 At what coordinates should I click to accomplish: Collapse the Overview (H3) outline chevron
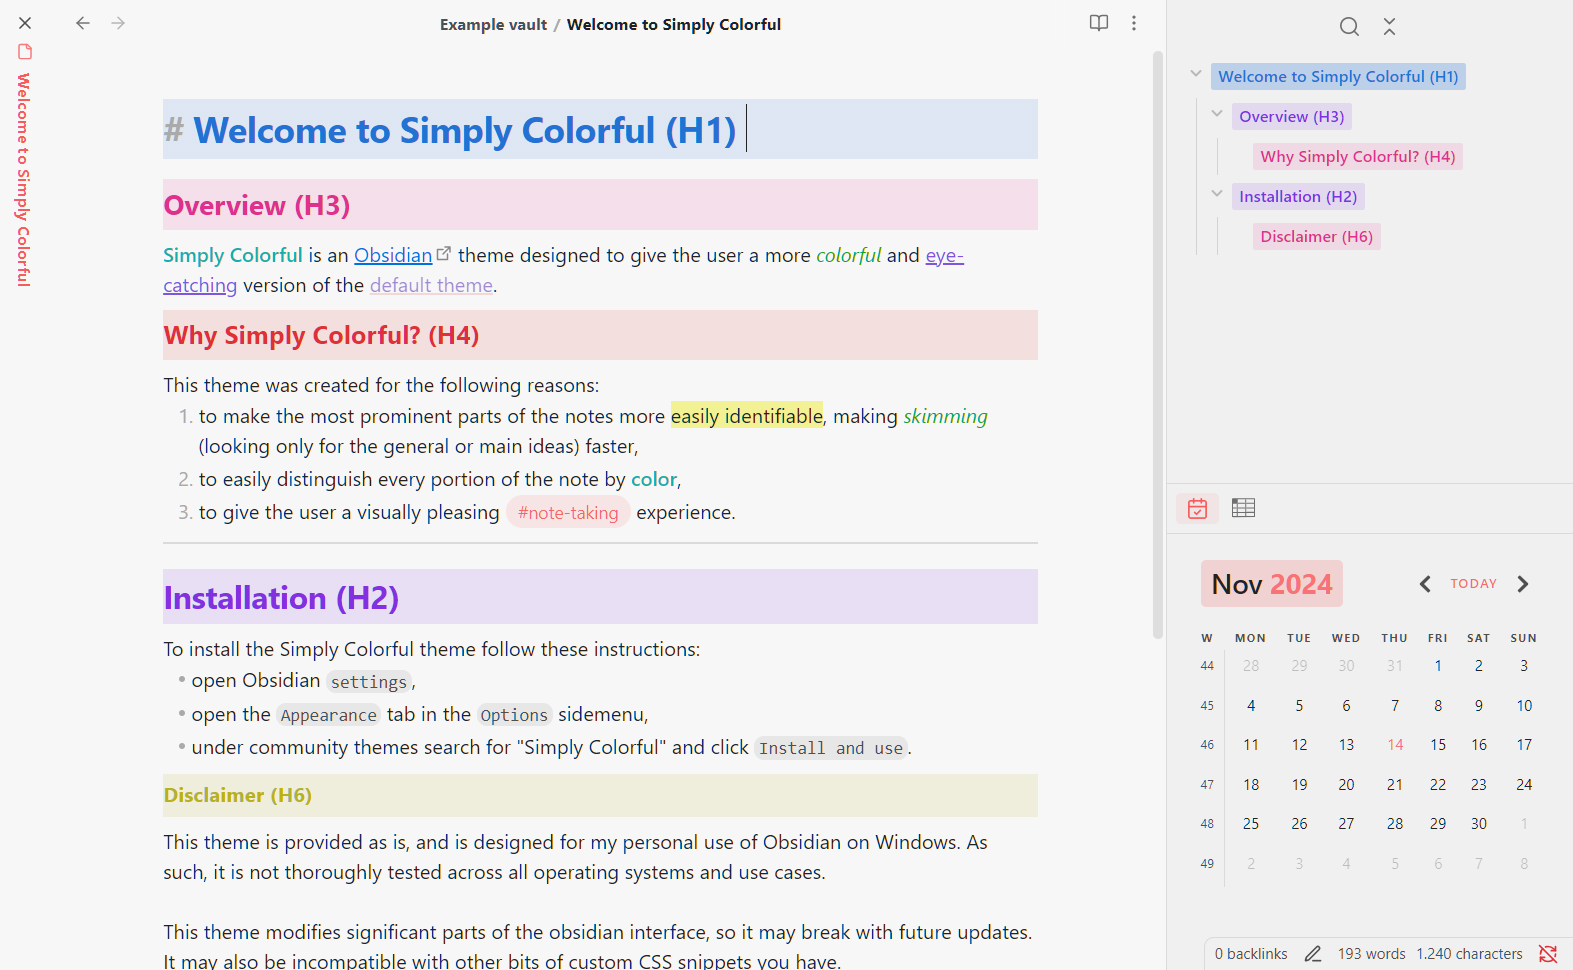click(x=1217, y=114)
